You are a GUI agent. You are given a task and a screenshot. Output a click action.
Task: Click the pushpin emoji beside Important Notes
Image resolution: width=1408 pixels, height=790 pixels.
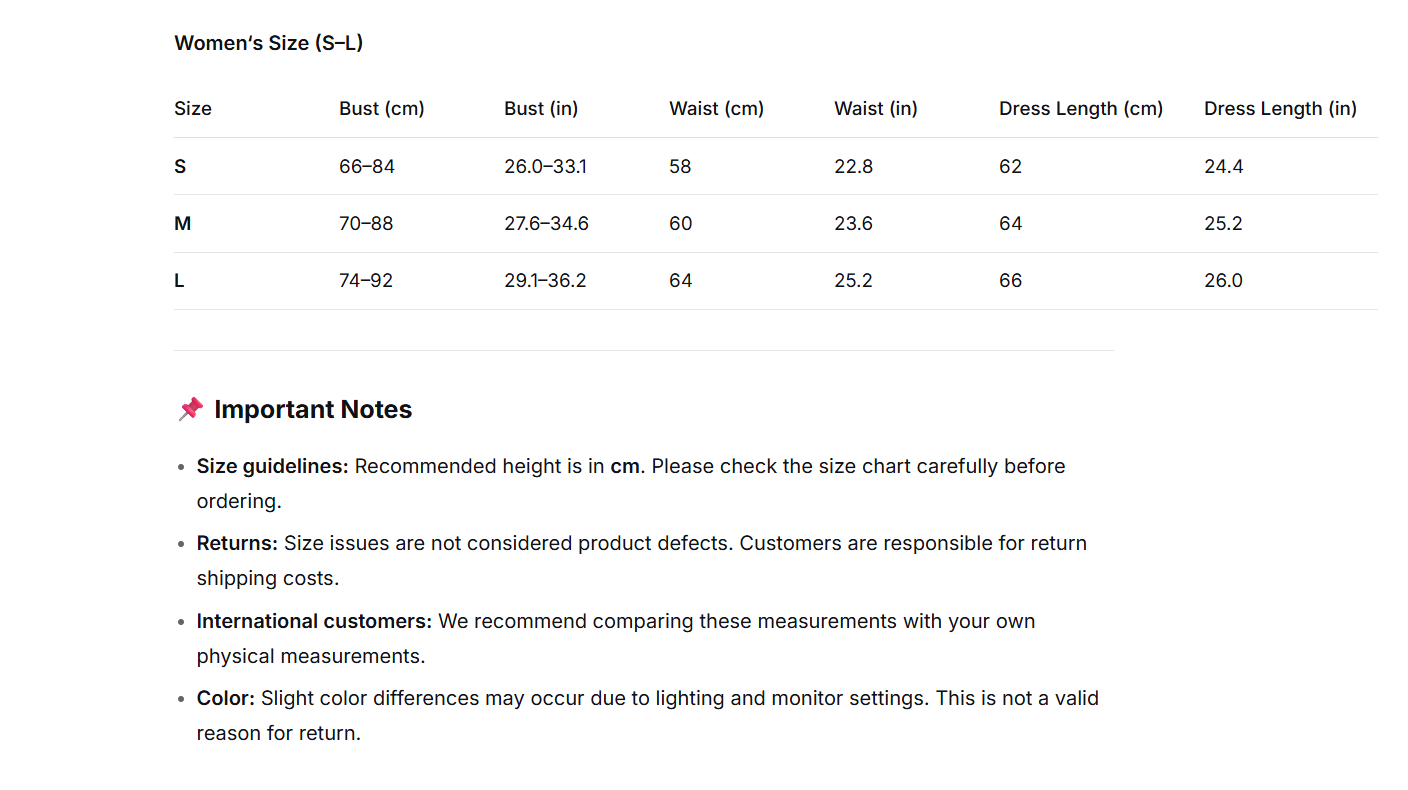[x=190, y=409]
